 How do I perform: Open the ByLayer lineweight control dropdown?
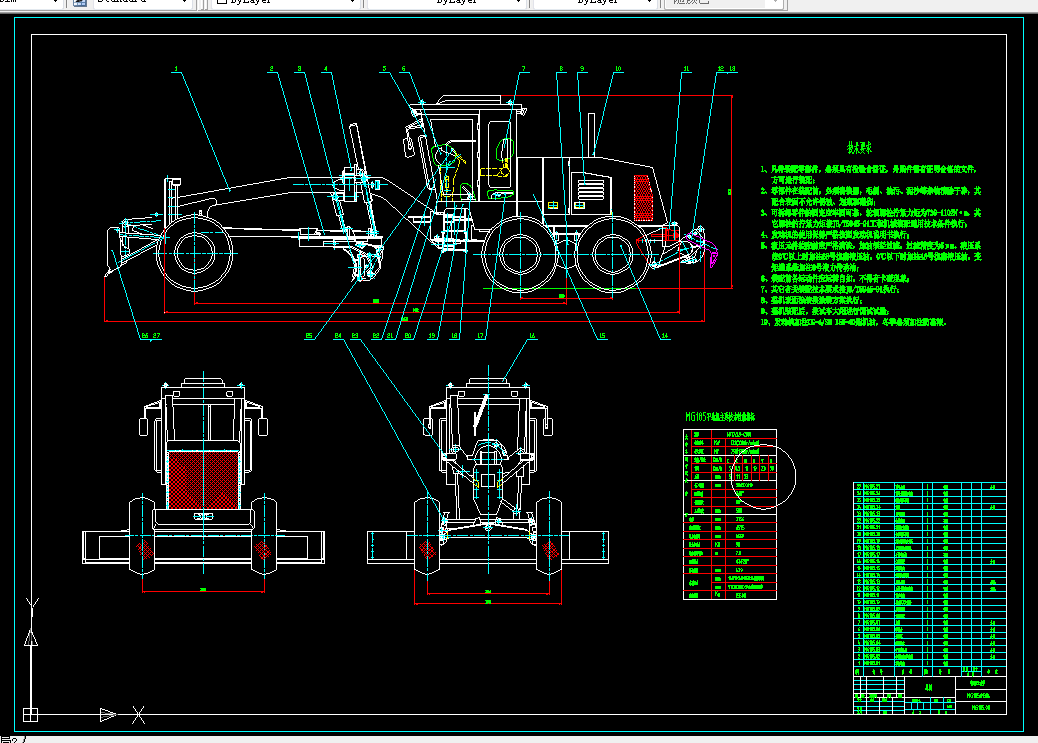tap(594, 2)
